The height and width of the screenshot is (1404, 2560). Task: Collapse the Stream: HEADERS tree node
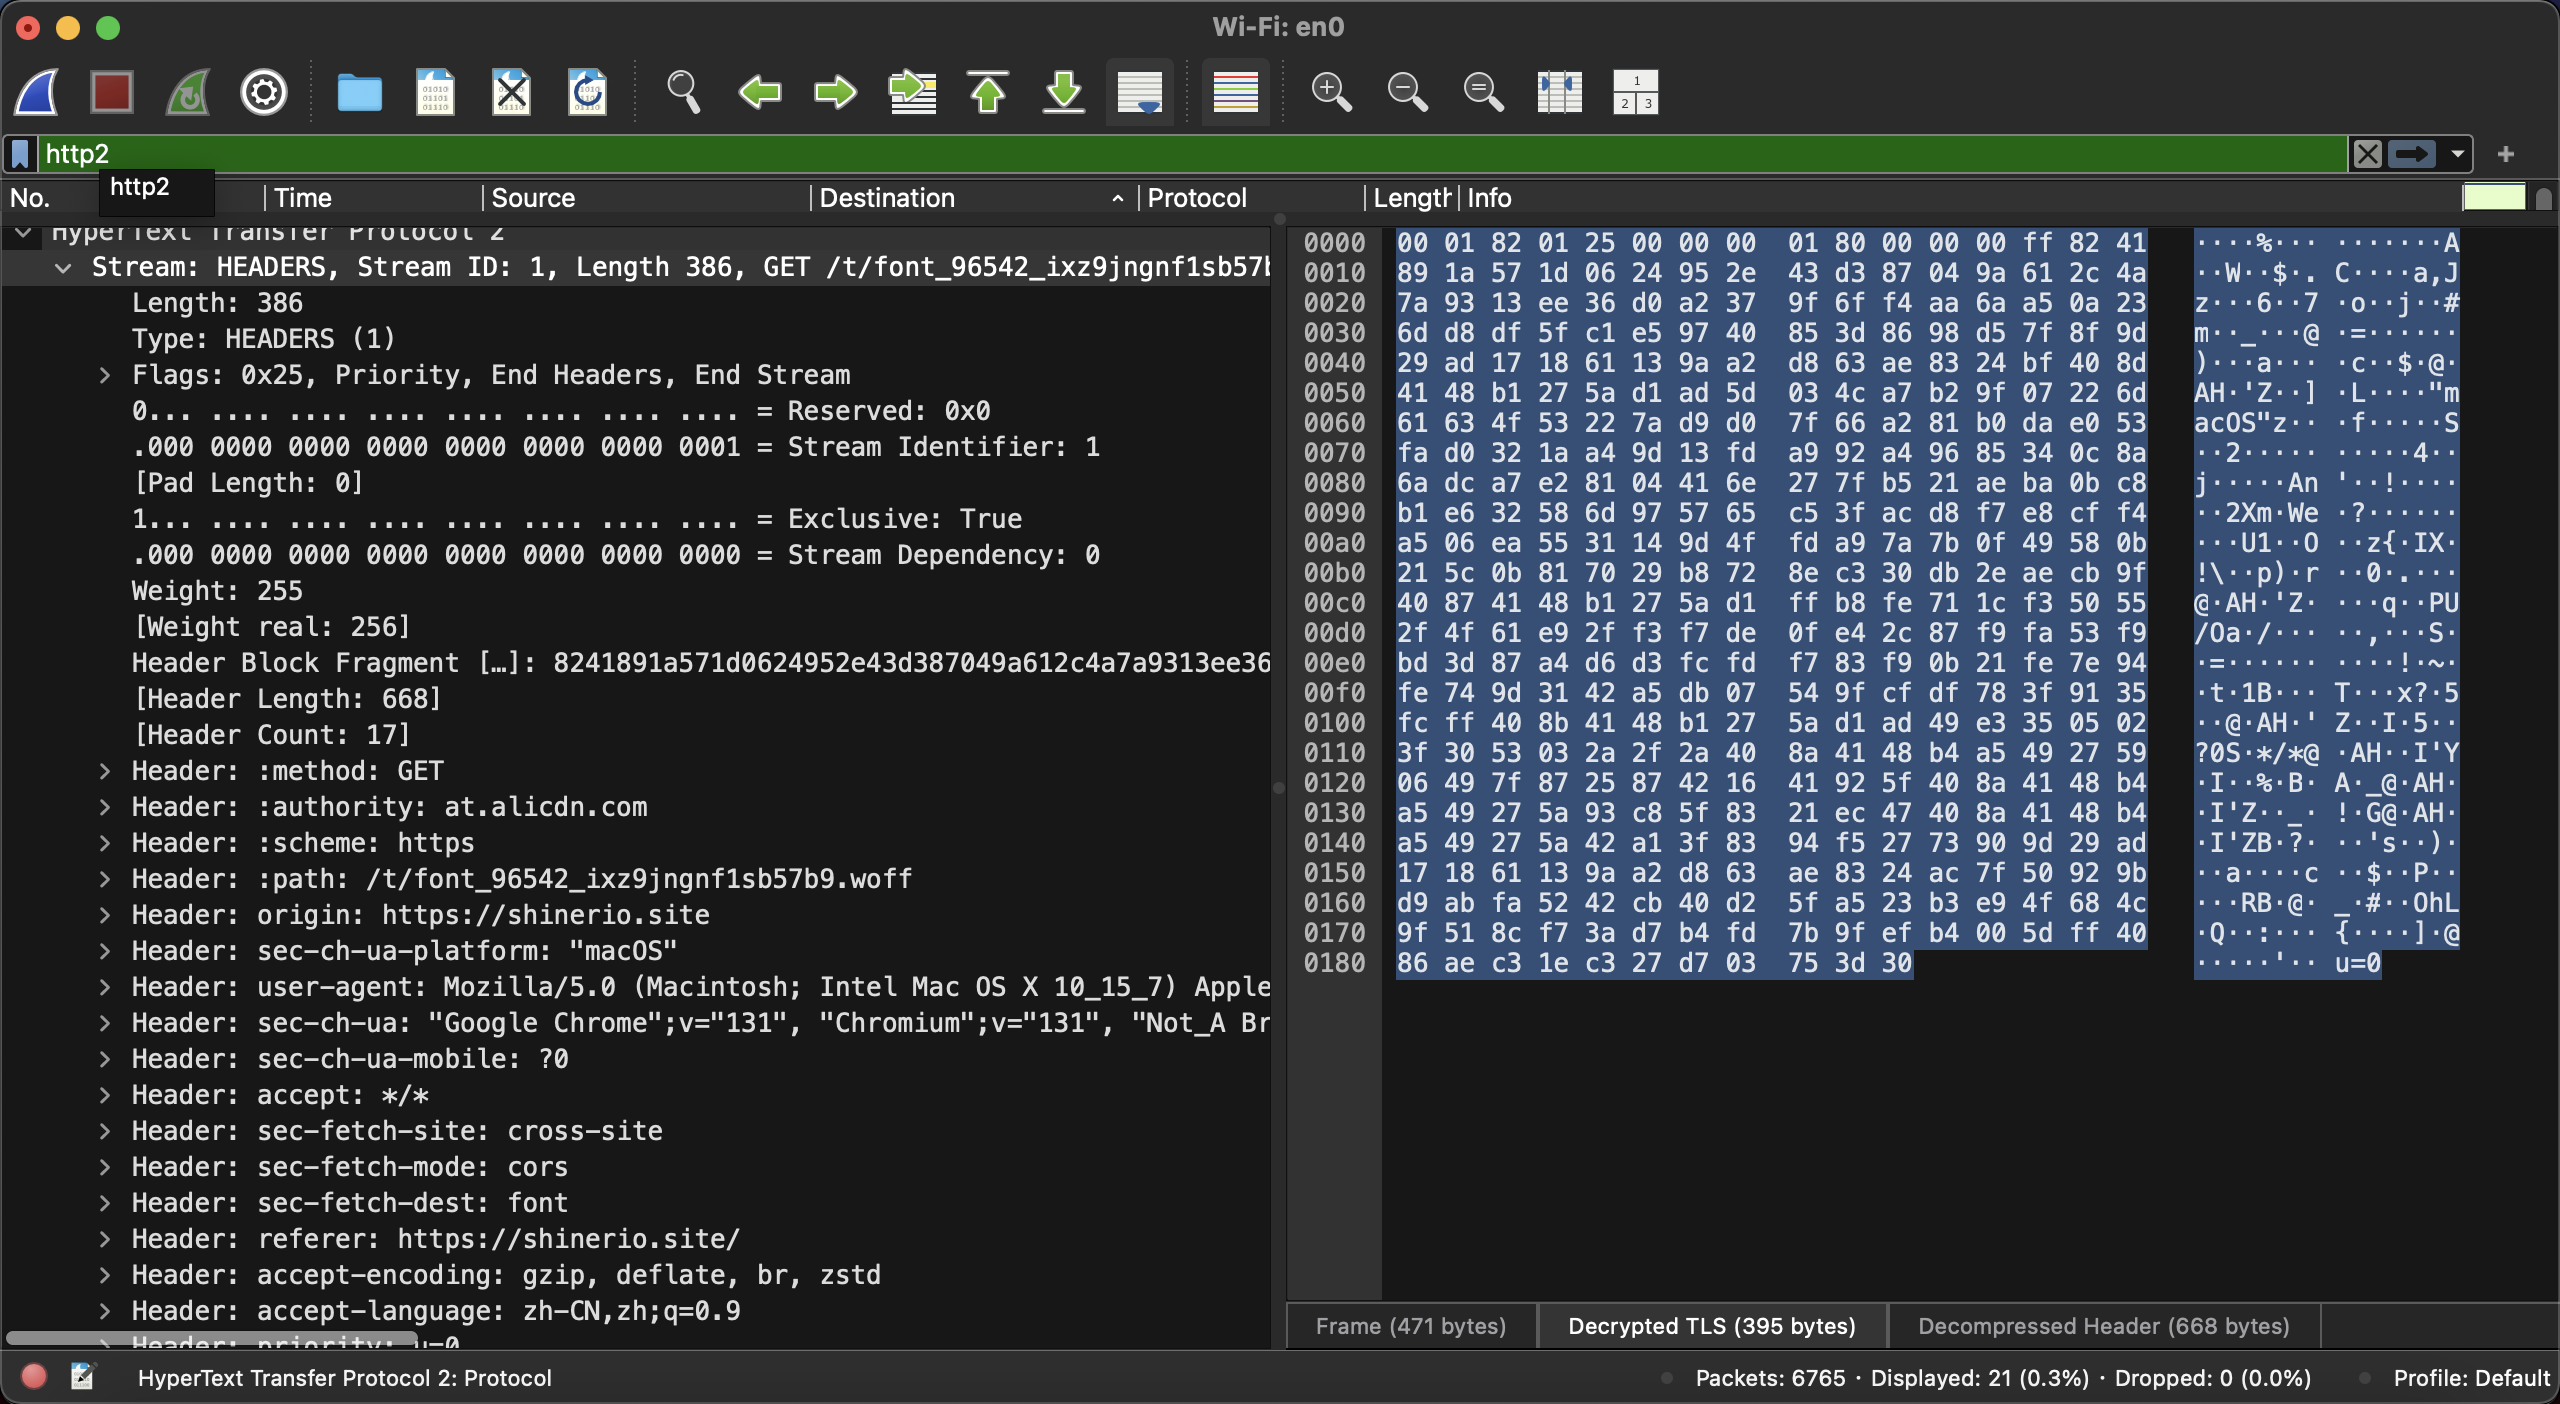tap(63, 268)
